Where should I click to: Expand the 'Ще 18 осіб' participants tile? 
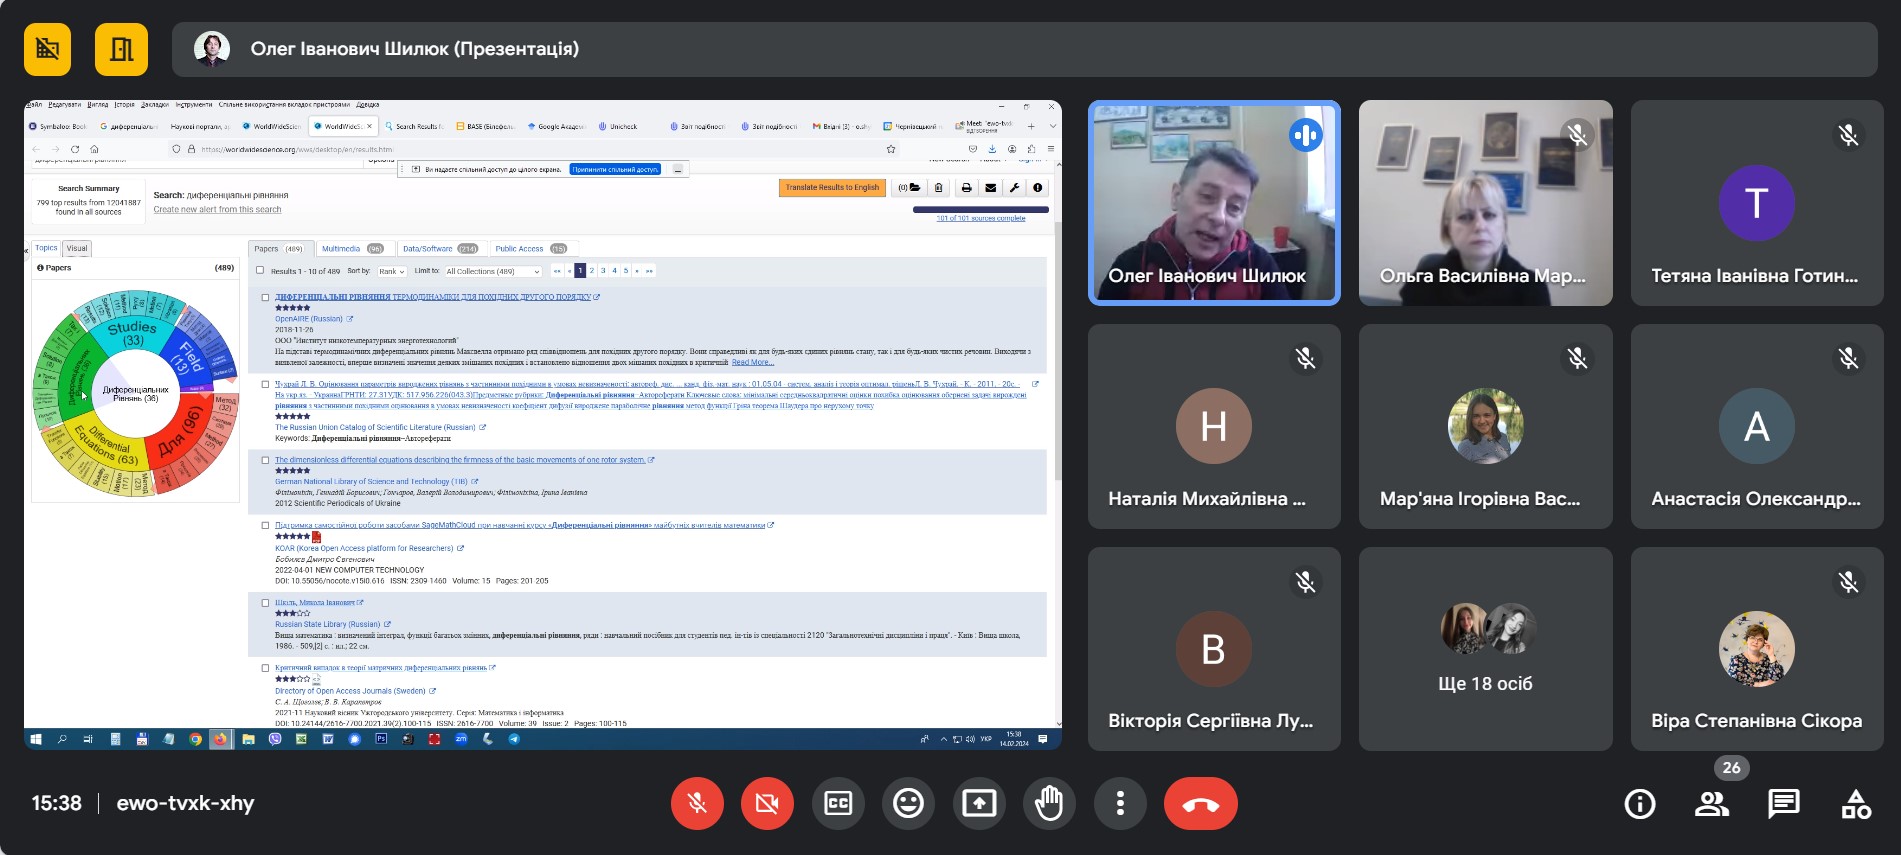(x=1485, y=649)
